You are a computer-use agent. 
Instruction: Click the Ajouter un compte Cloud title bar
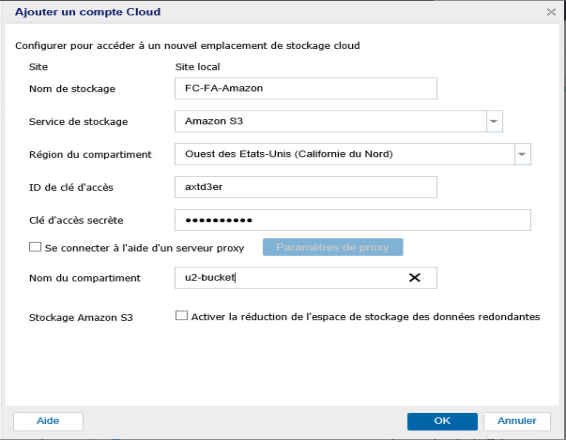tap(274, 12)
